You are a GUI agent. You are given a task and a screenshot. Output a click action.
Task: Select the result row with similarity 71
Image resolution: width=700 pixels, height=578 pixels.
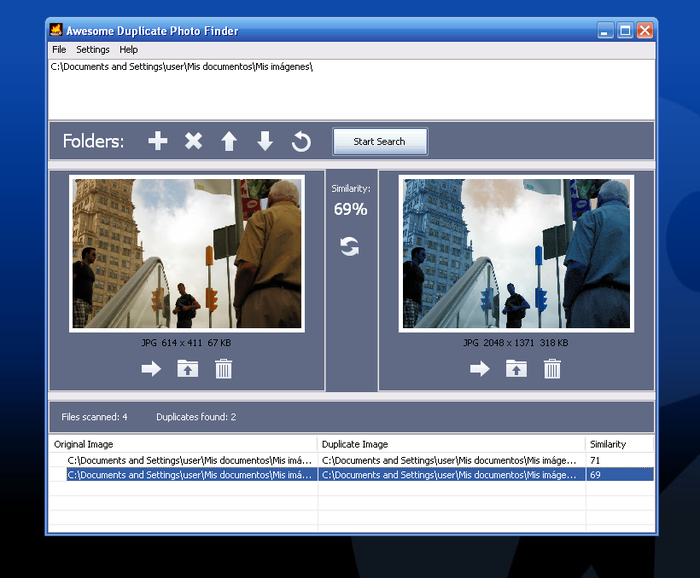coord(352,460)
